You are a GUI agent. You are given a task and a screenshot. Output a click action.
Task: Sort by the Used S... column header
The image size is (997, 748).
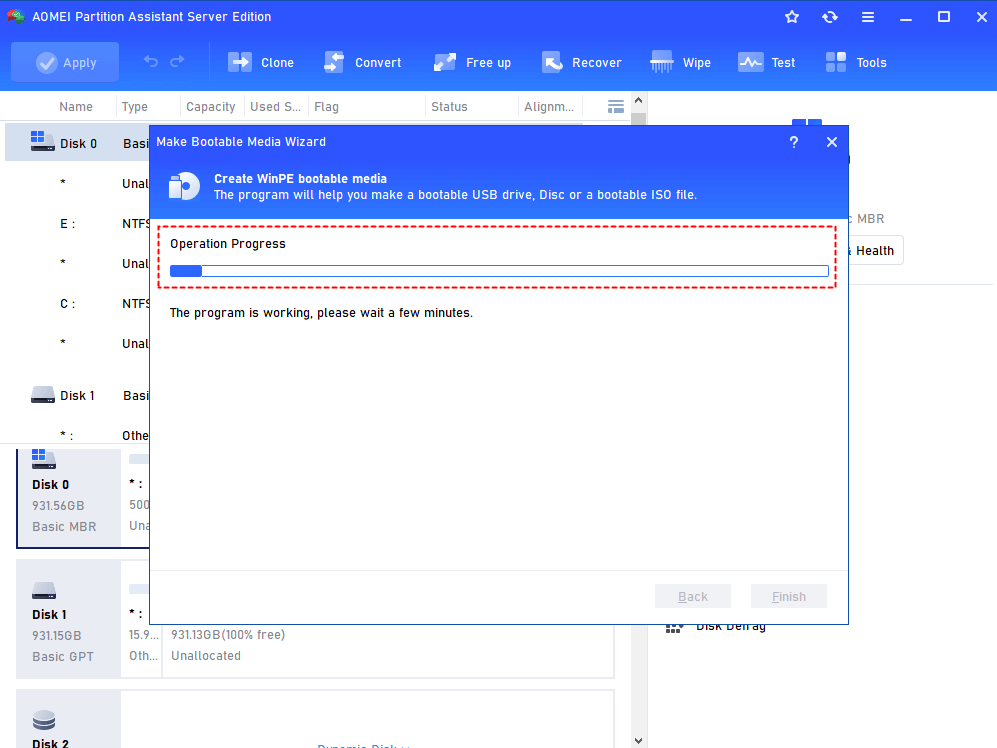pyautogui.click(x=275, y=107)
